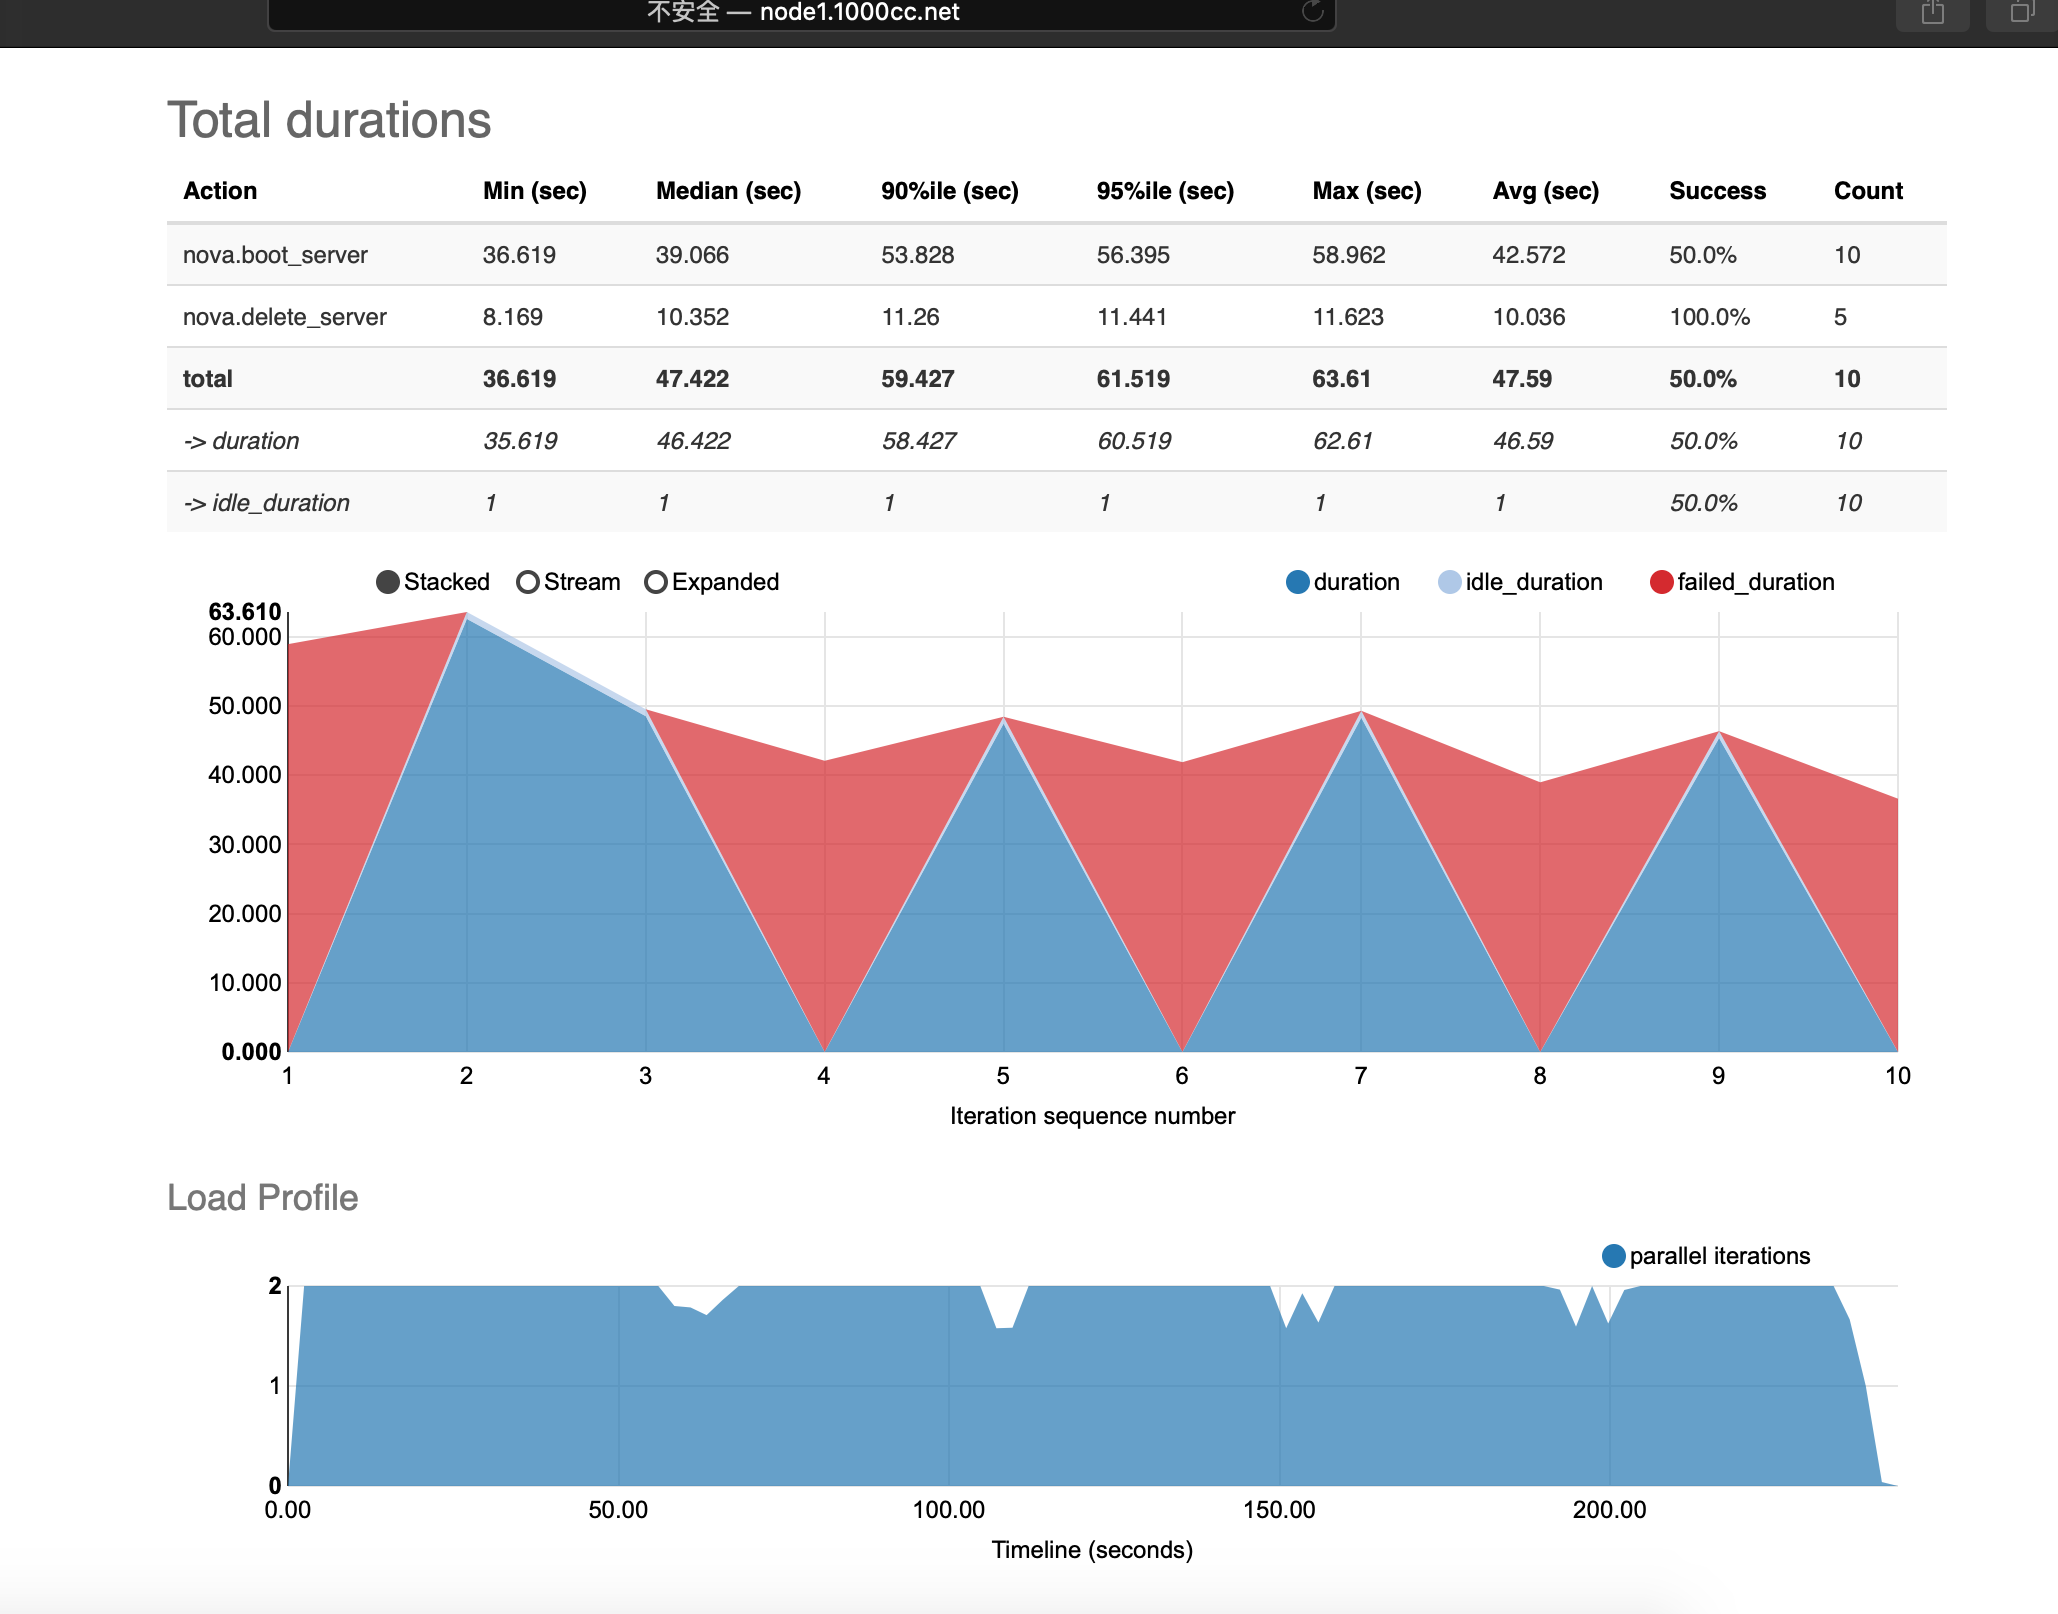Click the Safari reload page icon
Screen dimensions: 2058x1614
pyautogui.click(x=1312, y=12)
